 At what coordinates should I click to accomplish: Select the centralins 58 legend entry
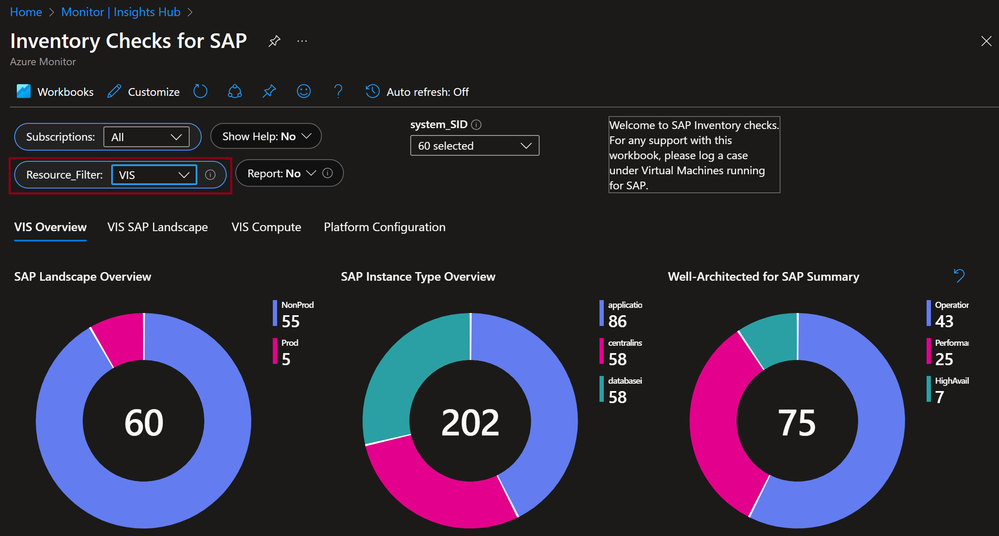pyautogui.click(x=621, y=352)
